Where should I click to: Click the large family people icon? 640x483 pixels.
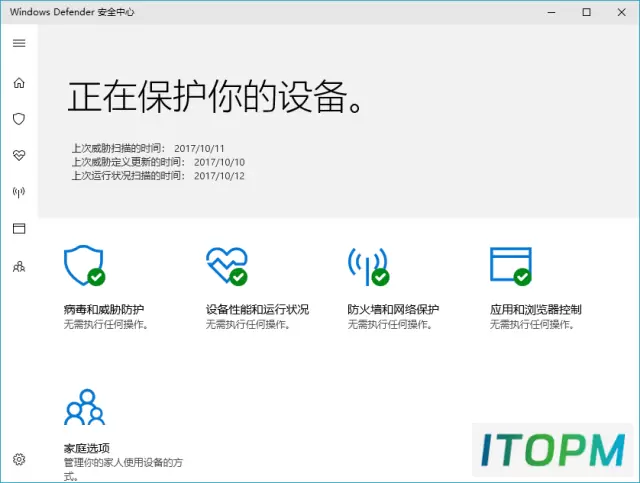coord(84,407)
